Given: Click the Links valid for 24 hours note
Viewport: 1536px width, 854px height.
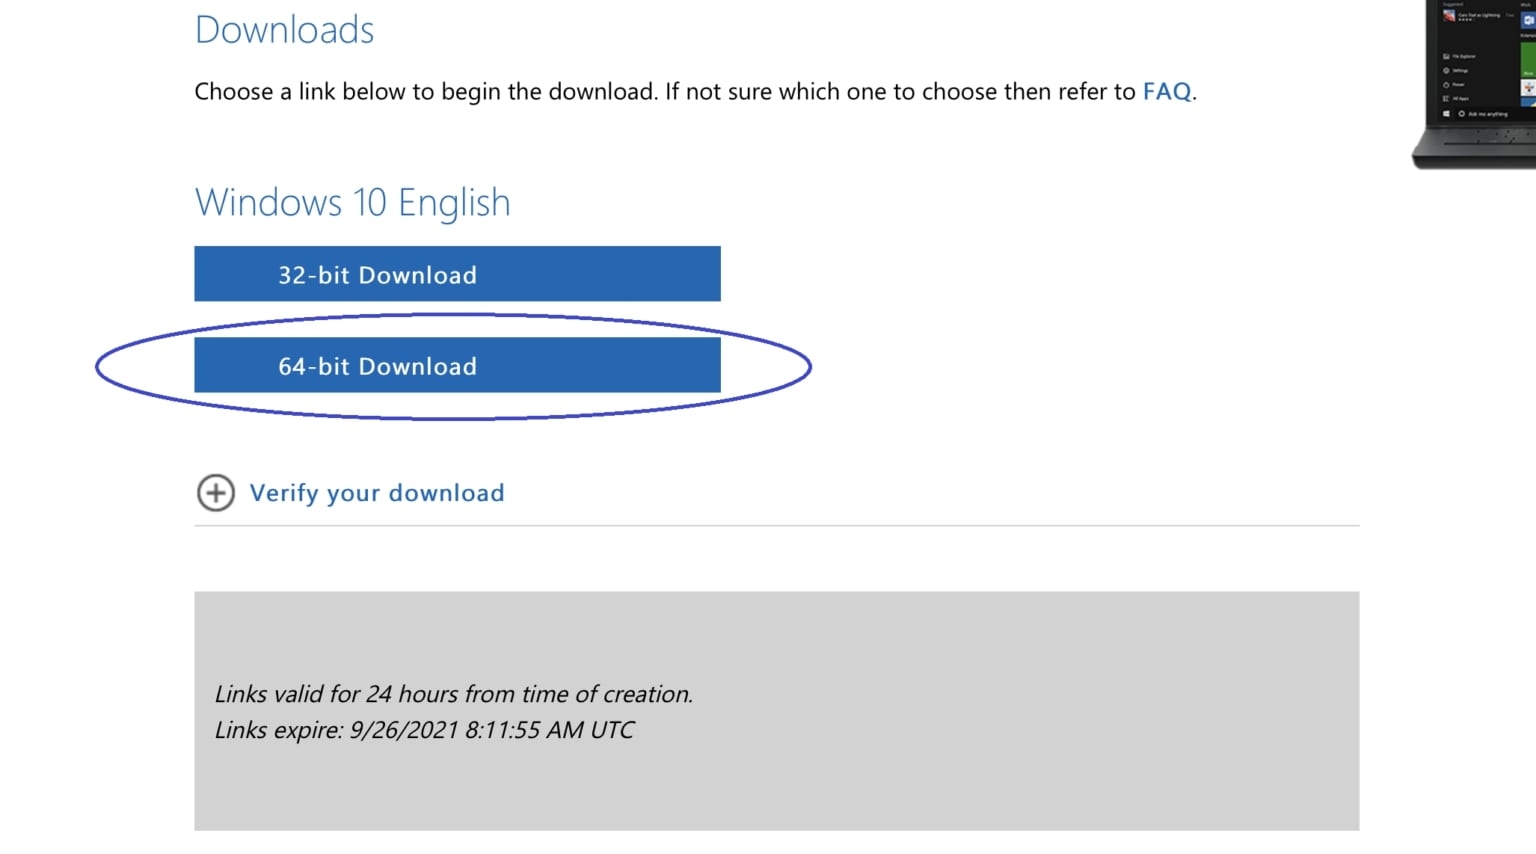Looking at the screenshot, I should [453, 694].
